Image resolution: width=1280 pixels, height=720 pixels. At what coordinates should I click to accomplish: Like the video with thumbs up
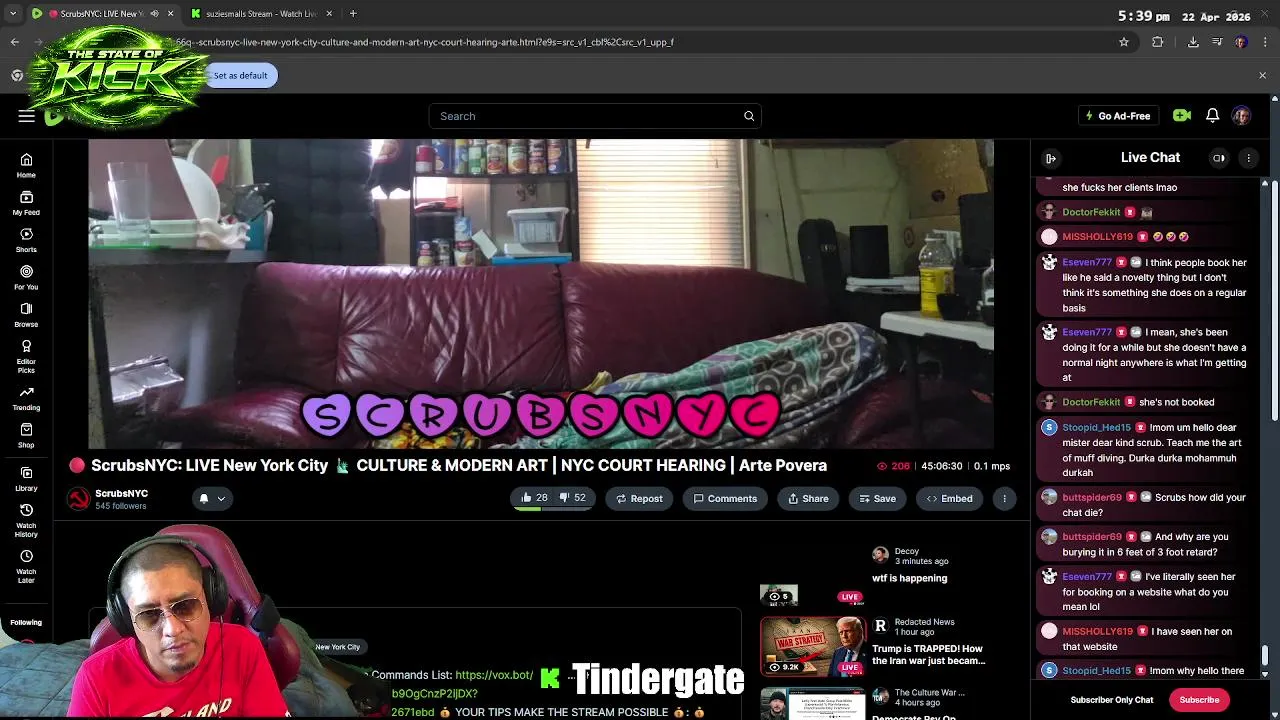(533, 498)
